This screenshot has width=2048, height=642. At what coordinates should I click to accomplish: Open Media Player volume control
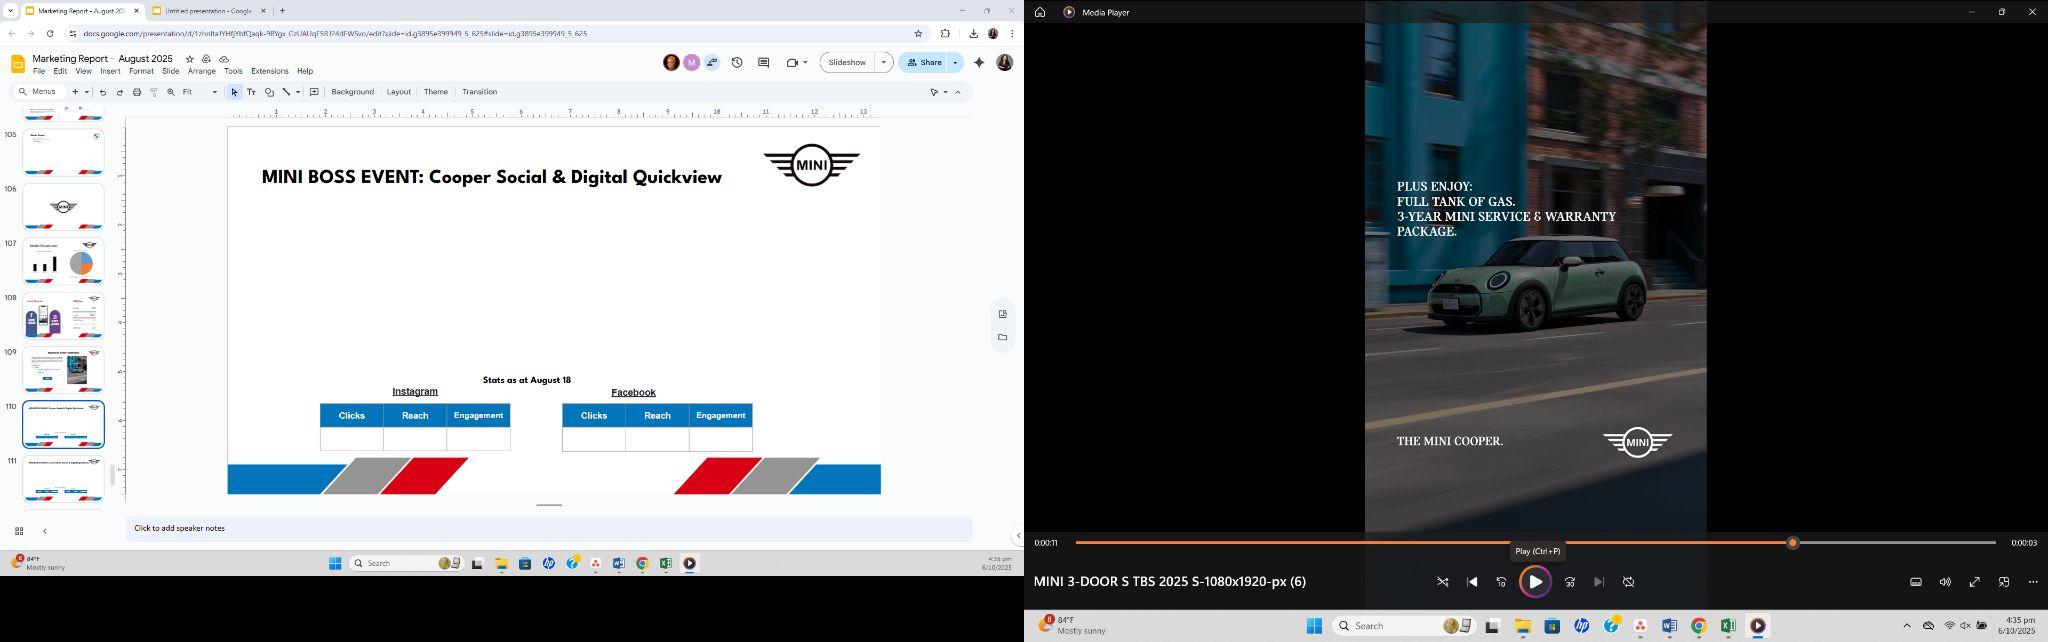coord(1945,582)
